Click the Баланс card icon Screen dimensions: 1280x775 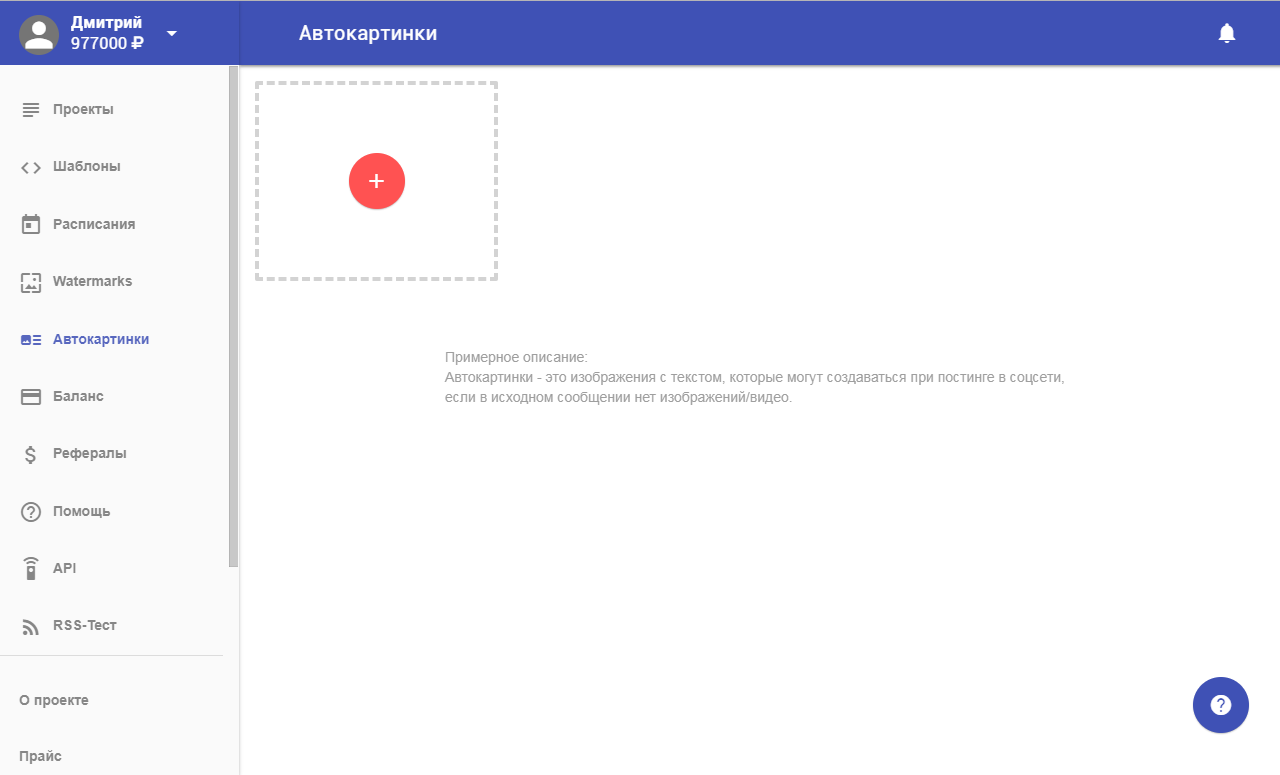31,397
